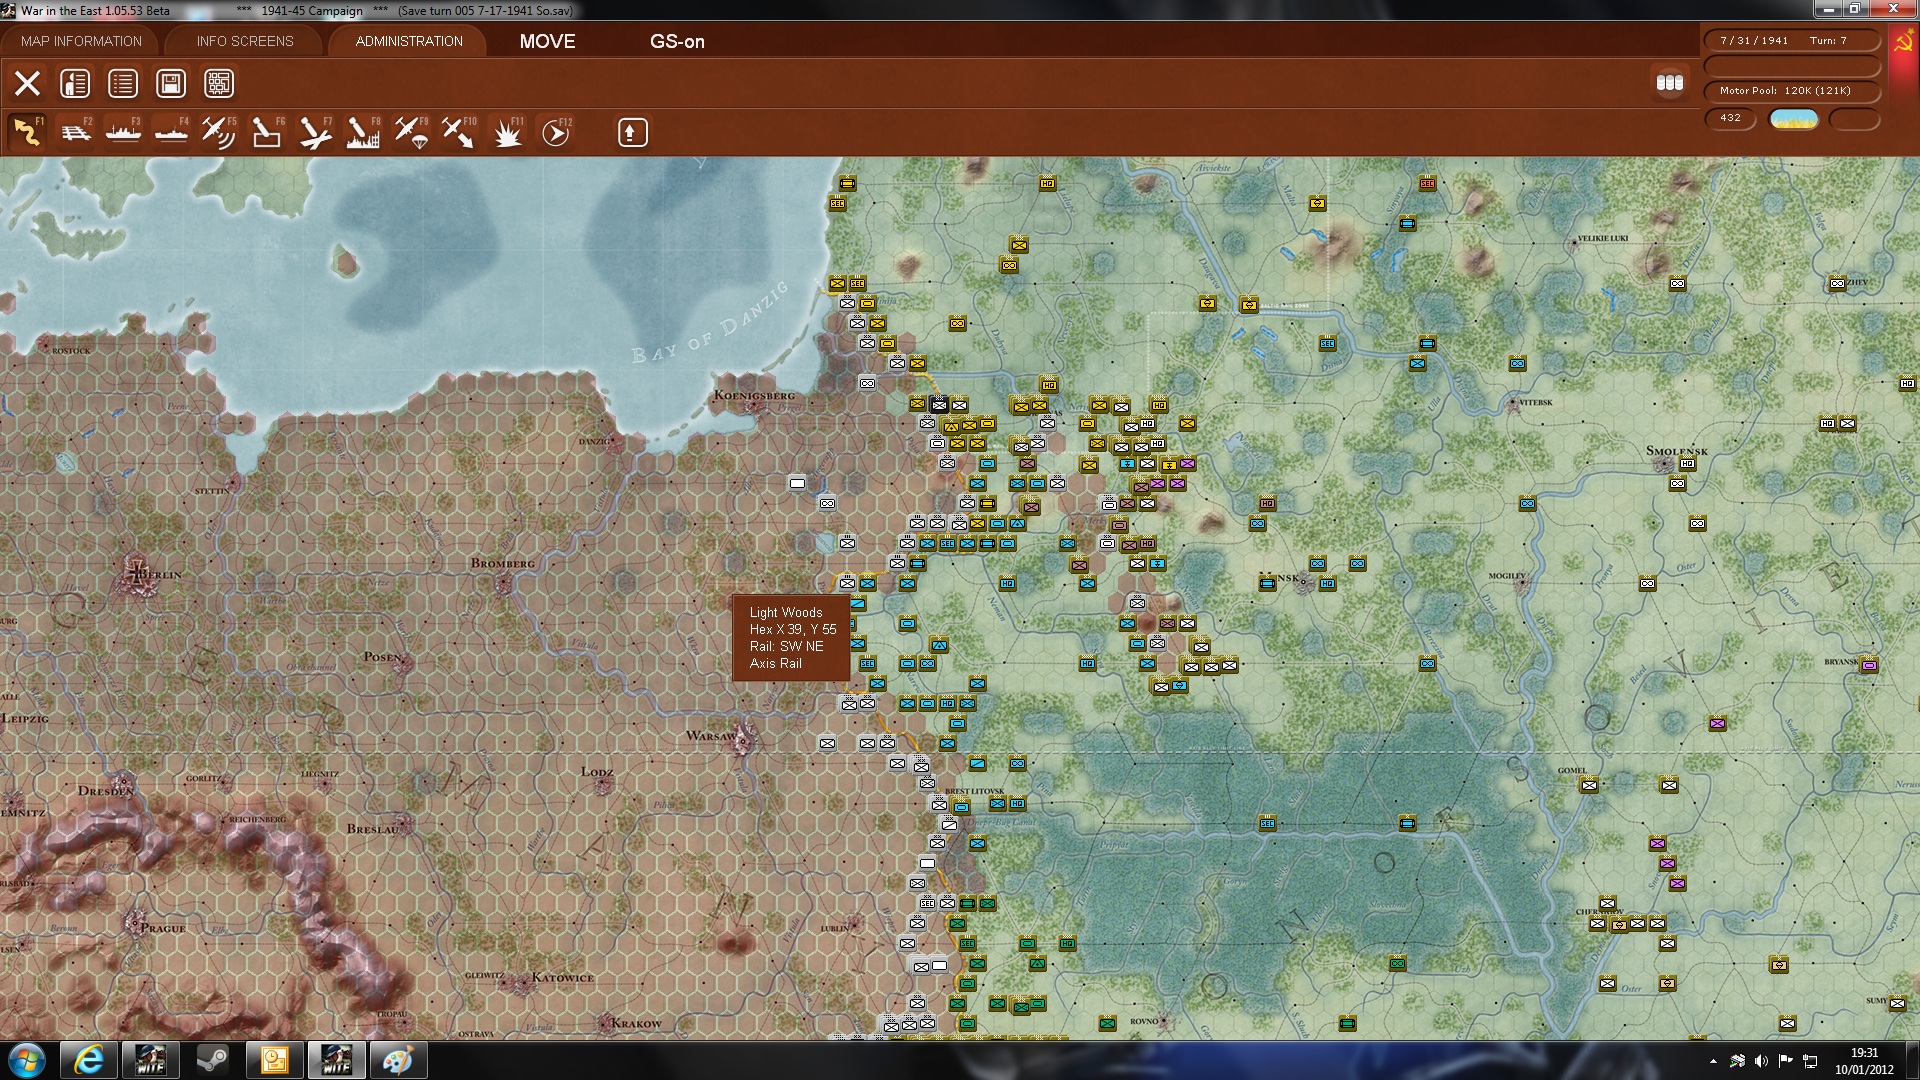Select the F8 bomb city mode icon
Screen dimensions: 1920x1080
[x=363, y=132]
